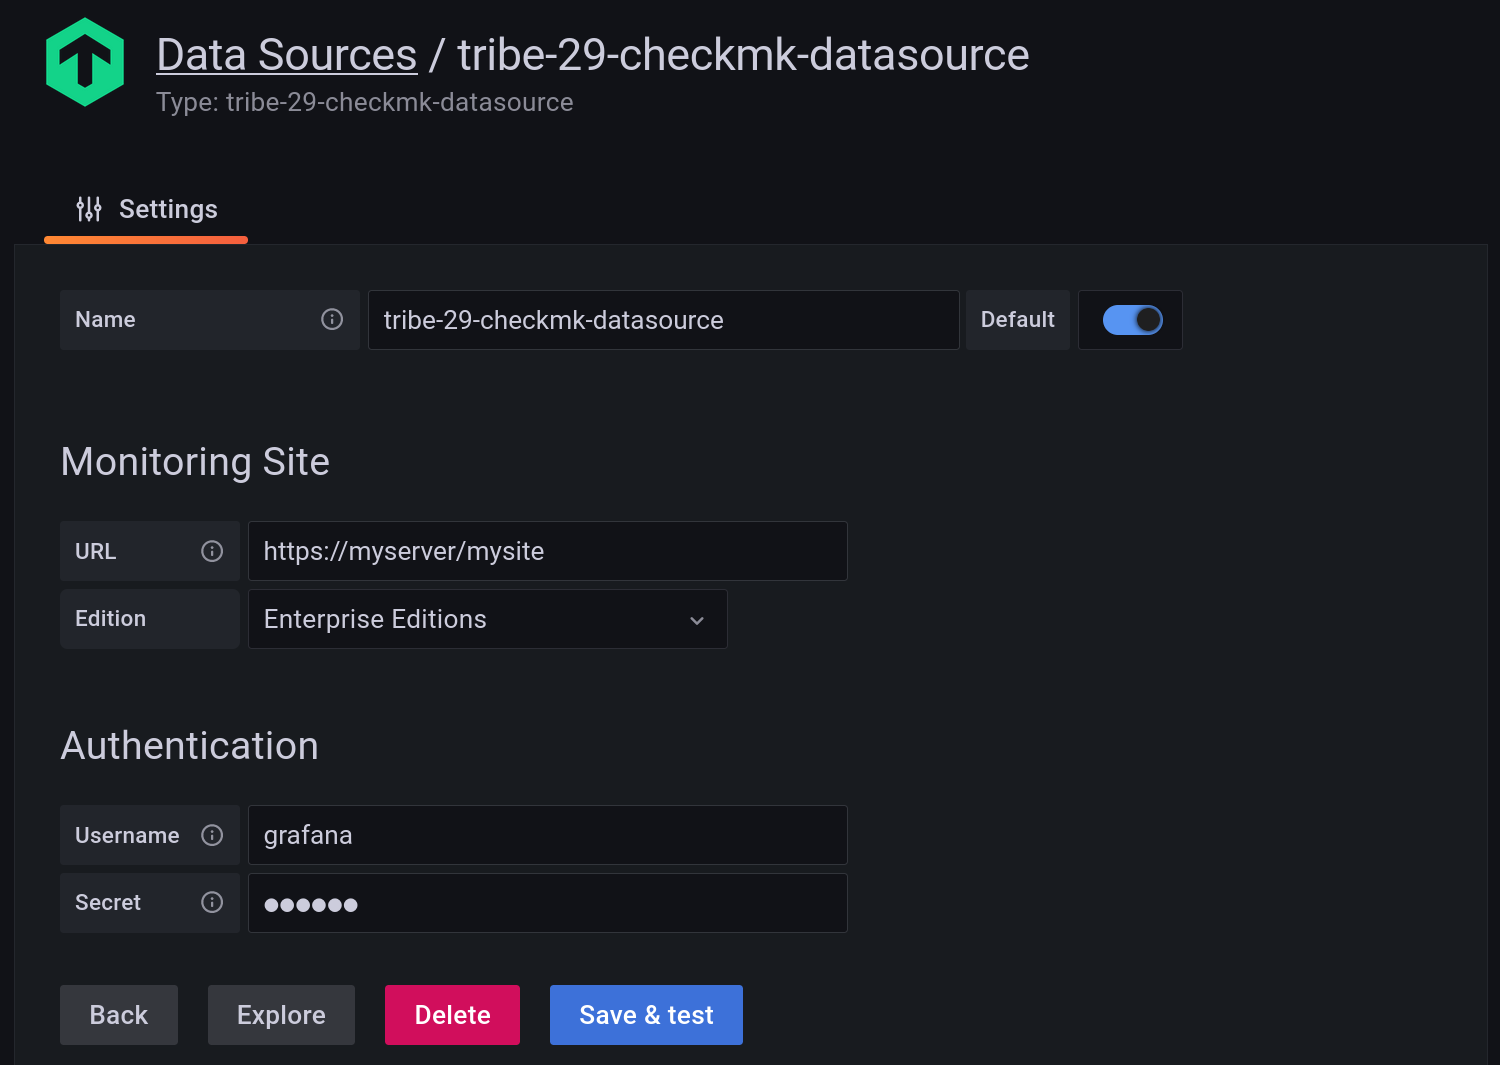The image size is (1500, 1065).
Task: Click the Default label
Action: 1017,320
